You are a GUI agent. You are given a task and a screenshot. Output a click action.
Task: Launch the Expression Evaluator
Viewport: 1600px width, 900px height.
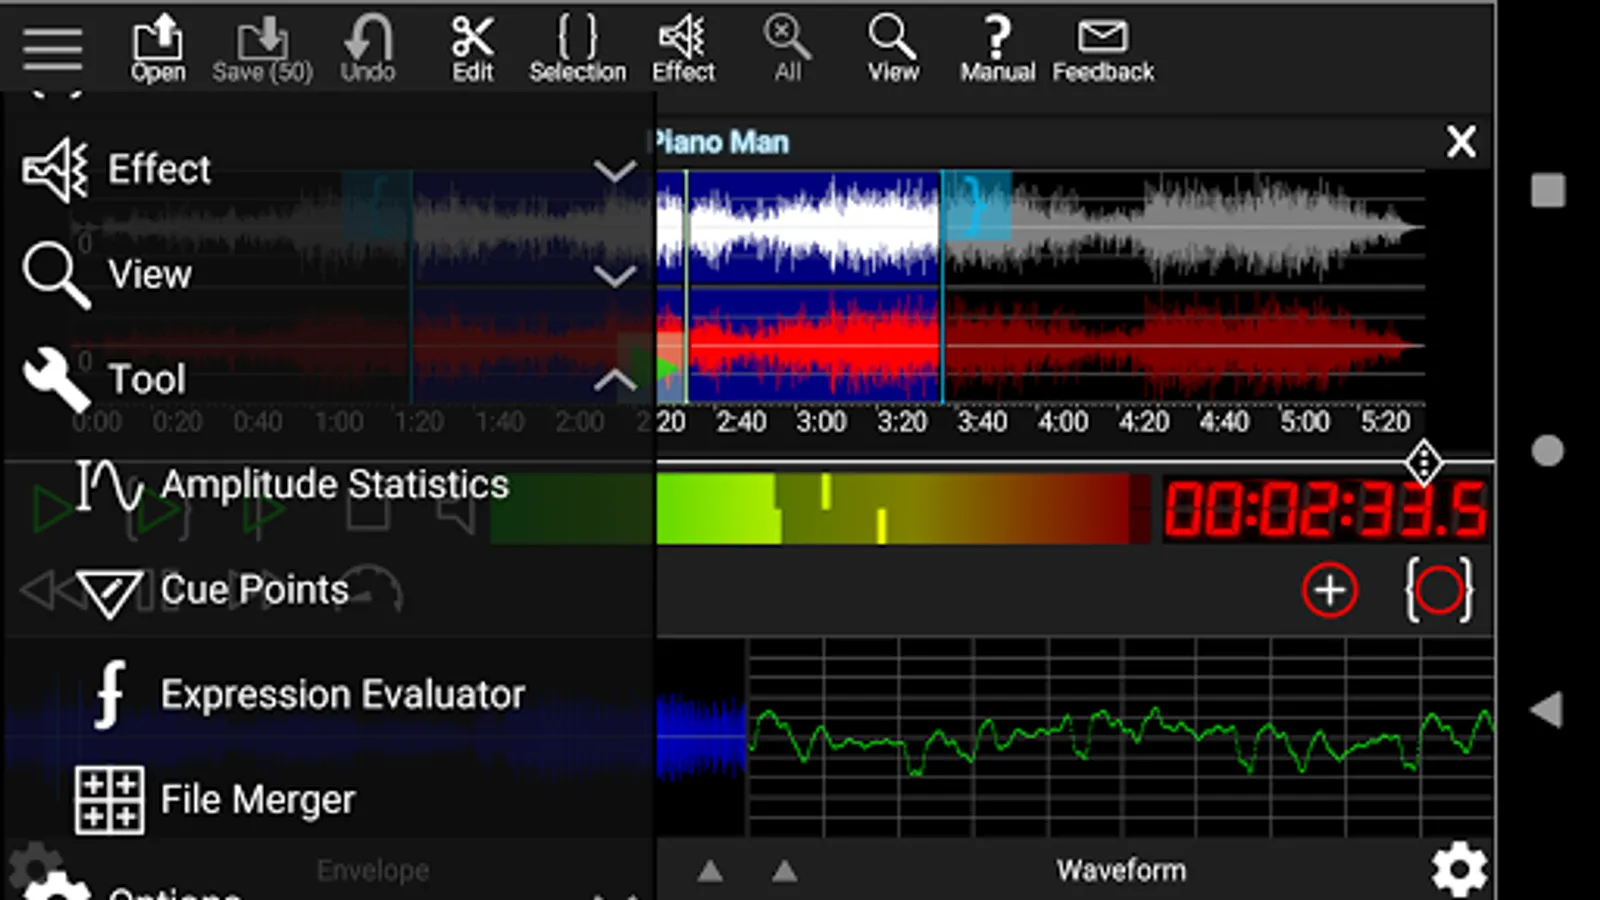(342, 695)
